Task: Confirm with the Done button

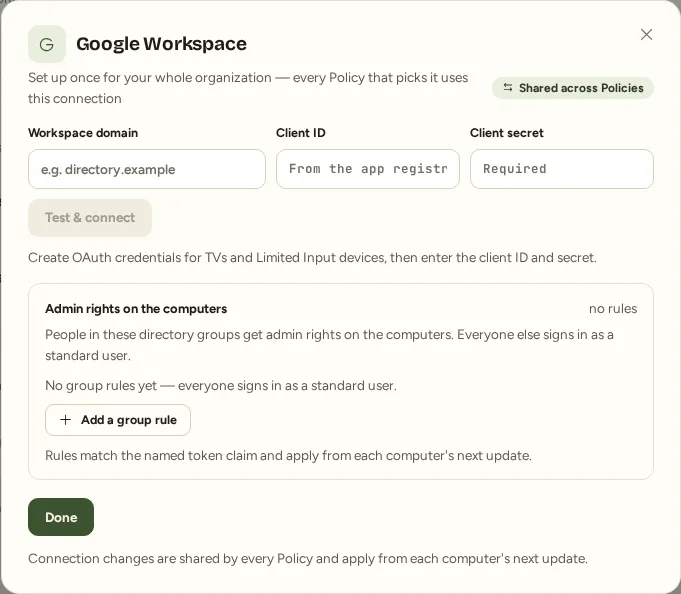Action: tap(61, 517)
